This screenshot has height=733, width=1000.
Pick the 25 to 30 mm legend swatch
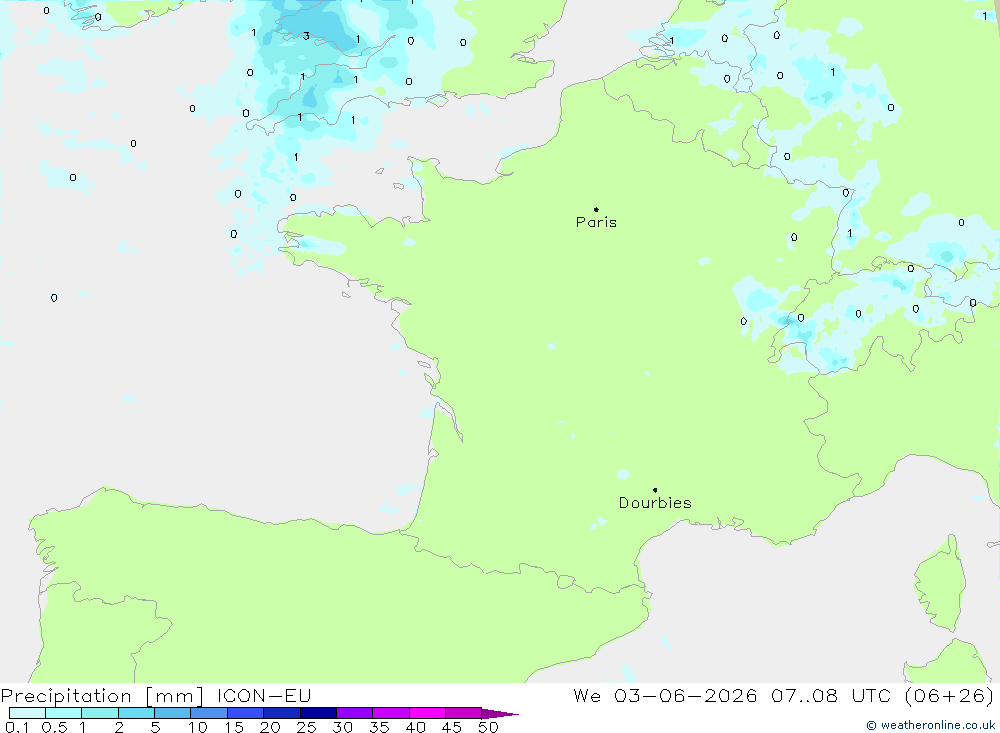pos(318,713)
